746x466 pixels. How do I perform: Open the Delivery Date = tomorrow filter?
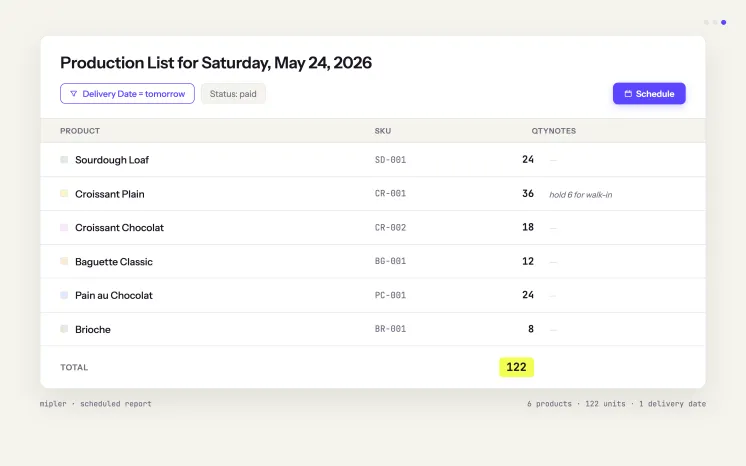127,94
